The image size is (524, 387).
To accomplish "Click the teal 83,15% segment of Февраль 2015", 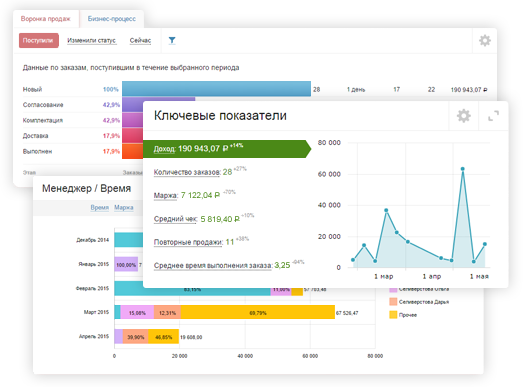I will tap(192, 289).
